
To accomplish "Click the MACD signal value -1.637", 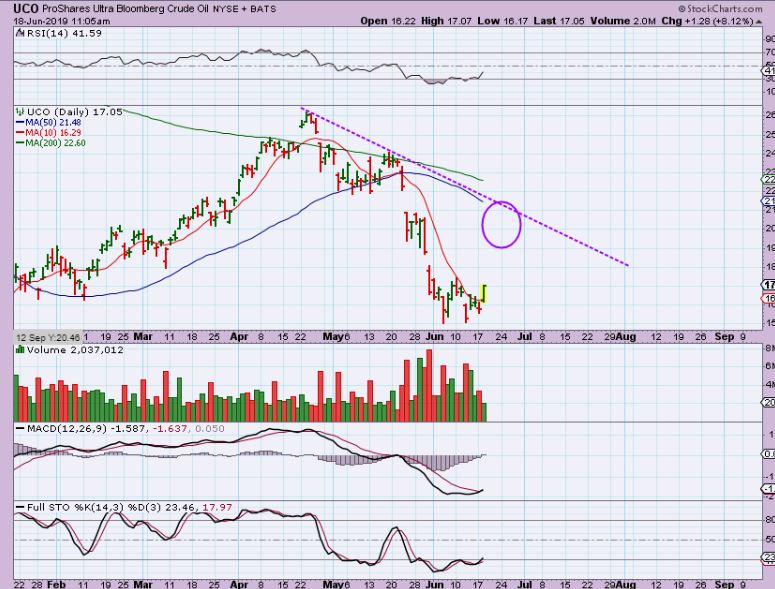I will click(x=170, y=429).
